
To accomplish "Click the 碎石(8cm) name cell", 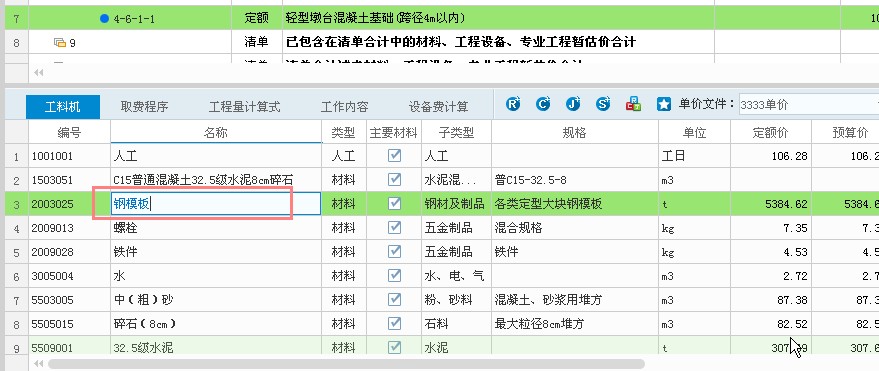I will point(216,324).
